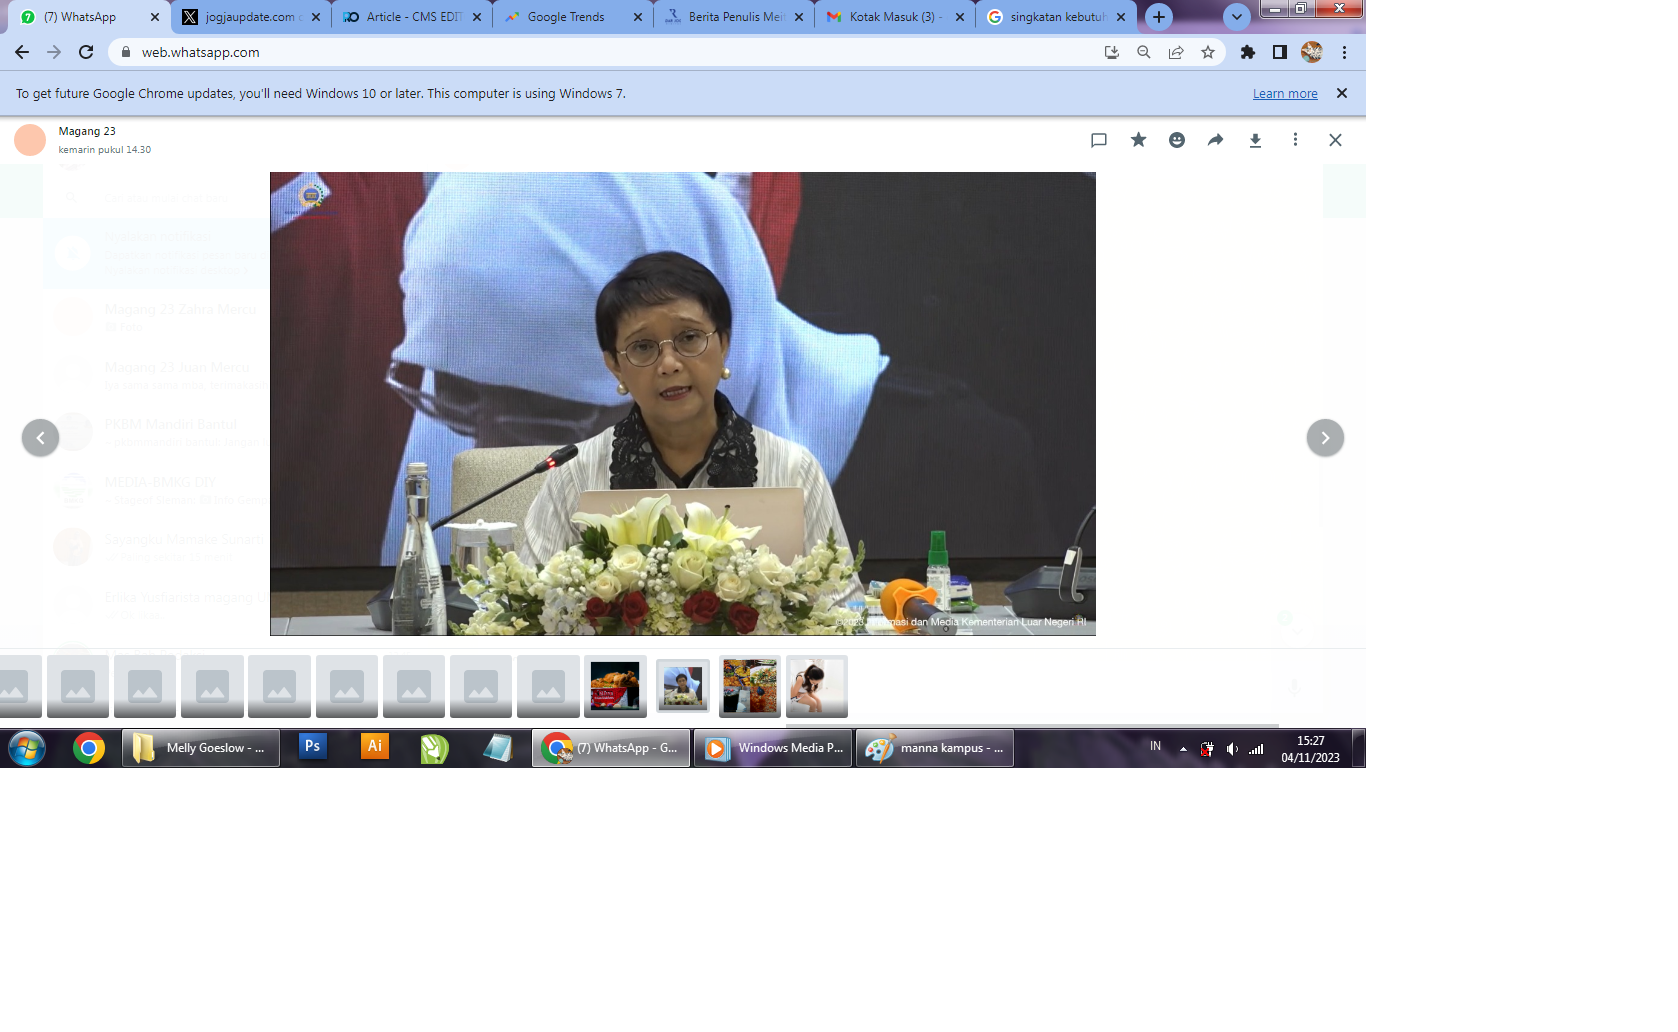
Task: View site info padlock icon
Action: coord(126,52)
